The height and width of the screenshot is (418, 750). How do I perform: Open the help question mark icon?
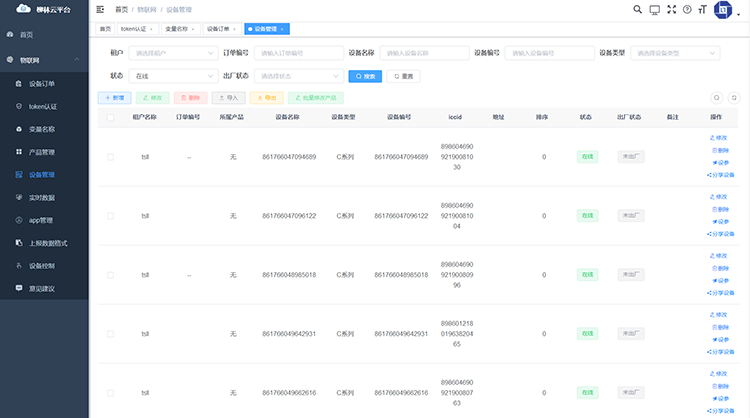coord(687,9)
